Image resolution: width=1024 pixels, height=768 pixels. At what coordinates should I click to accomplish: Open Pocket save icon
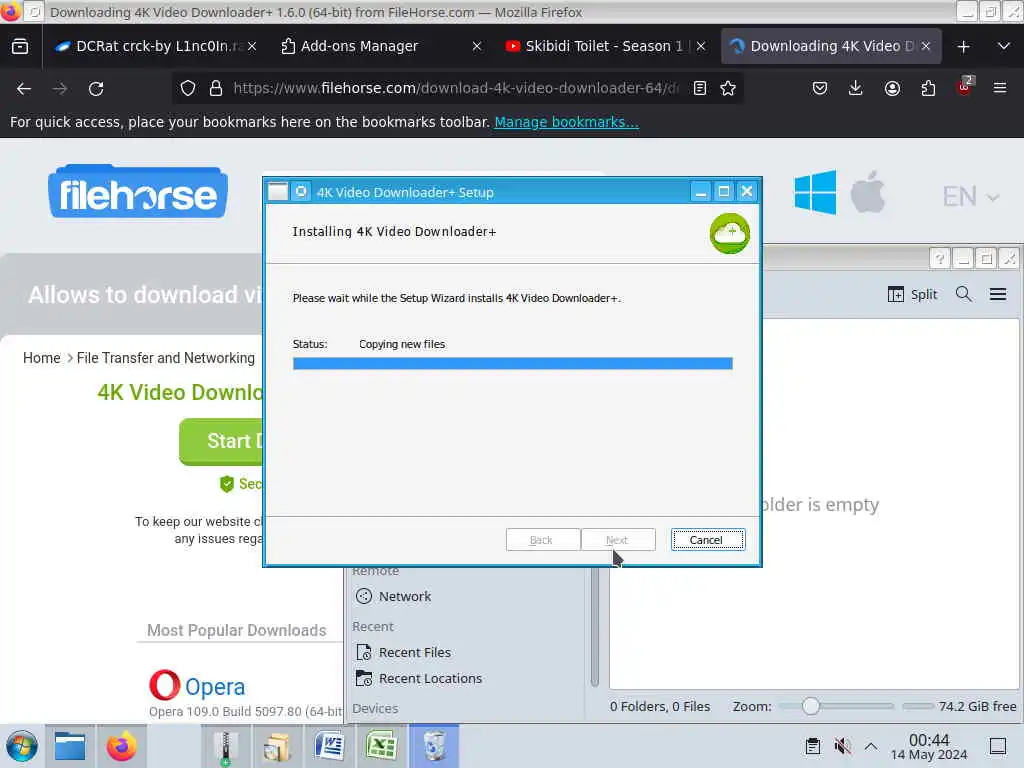820,88
